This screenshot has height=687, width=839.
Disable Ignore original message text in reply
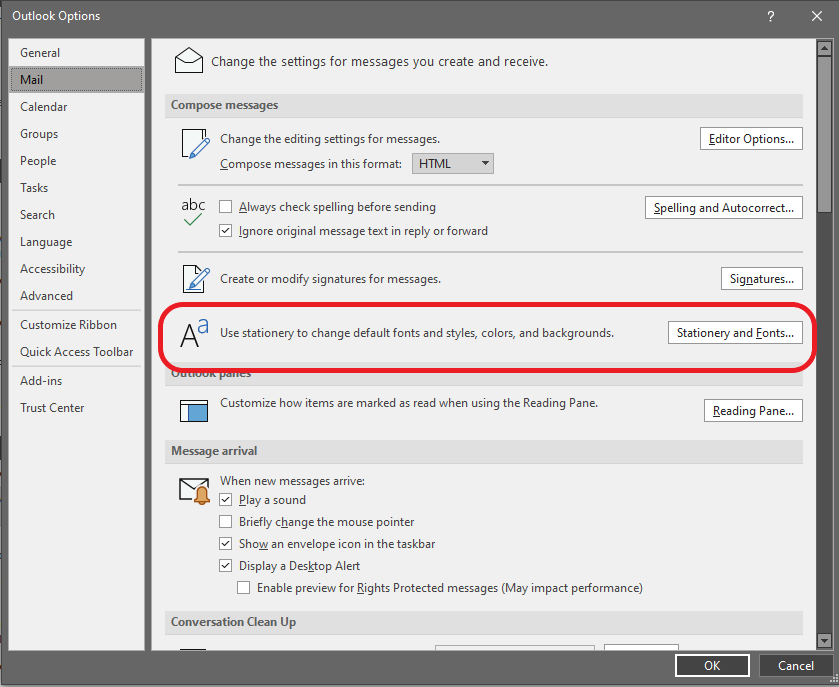point(226,230)
